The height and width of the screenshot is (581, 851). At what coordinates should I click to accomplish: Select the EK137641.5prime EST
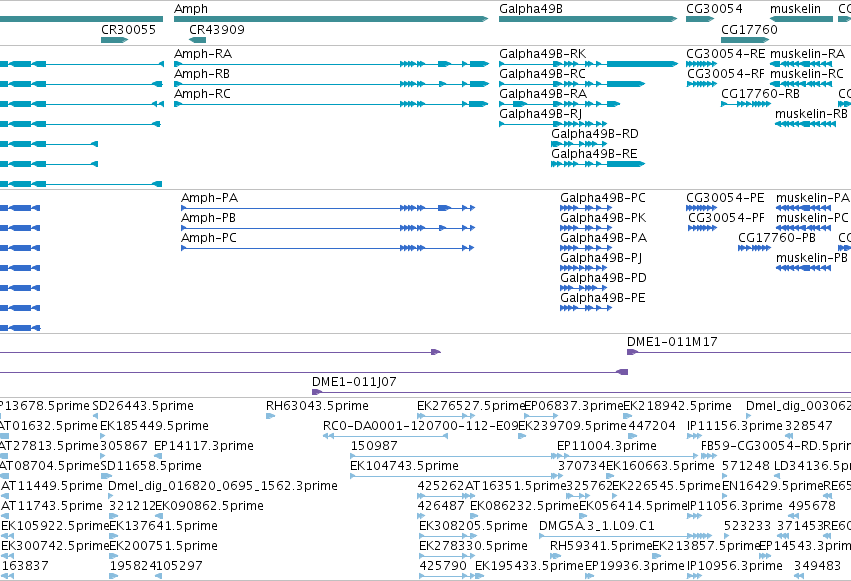click(x=114, y=536)
